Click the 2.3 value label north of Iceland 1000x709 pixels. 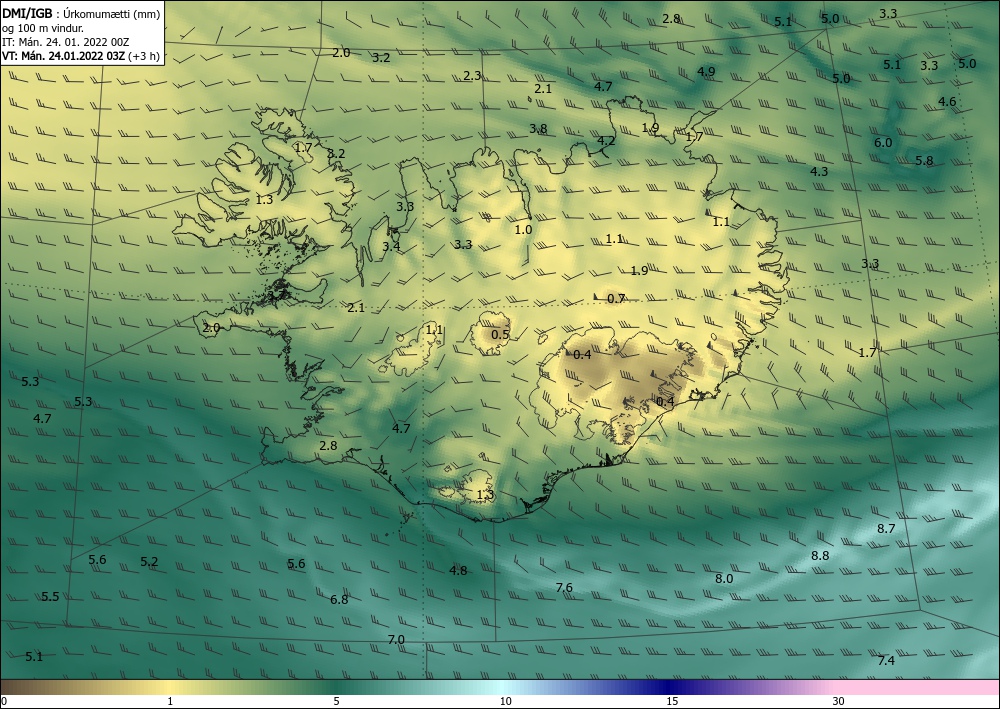pos(472,76)
